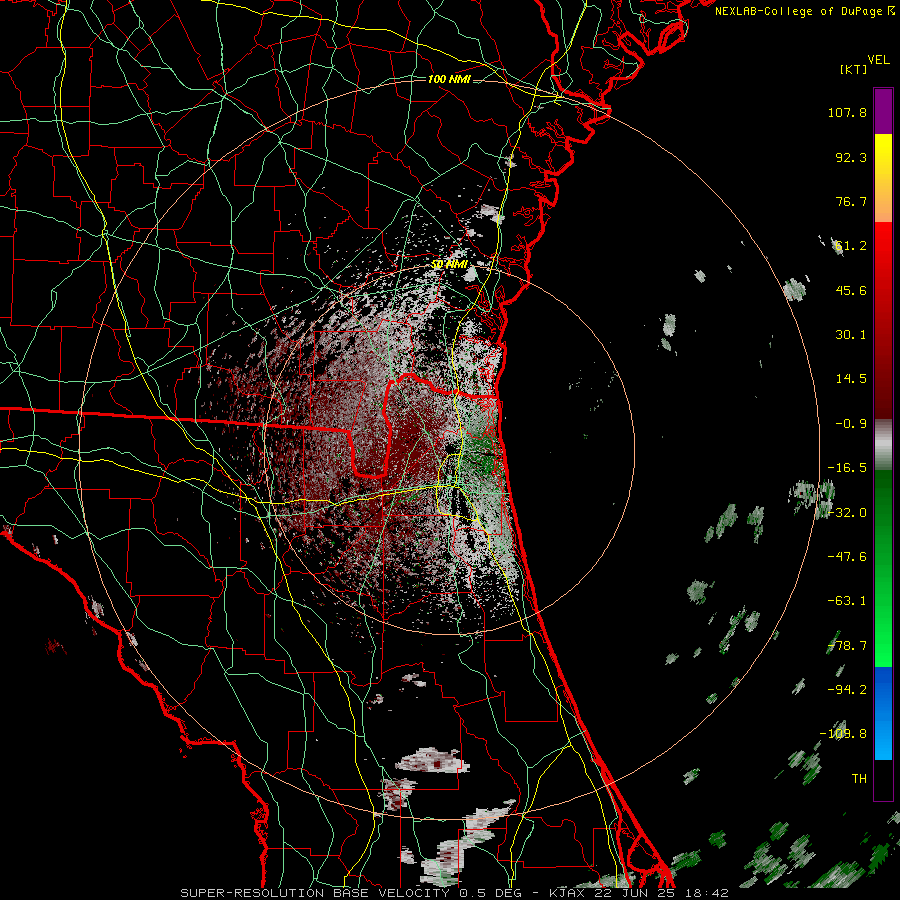This screenshot has height=900, width=900.
Task: Click the -16.5 velocity scale label
Action: [x=847, y=468]
